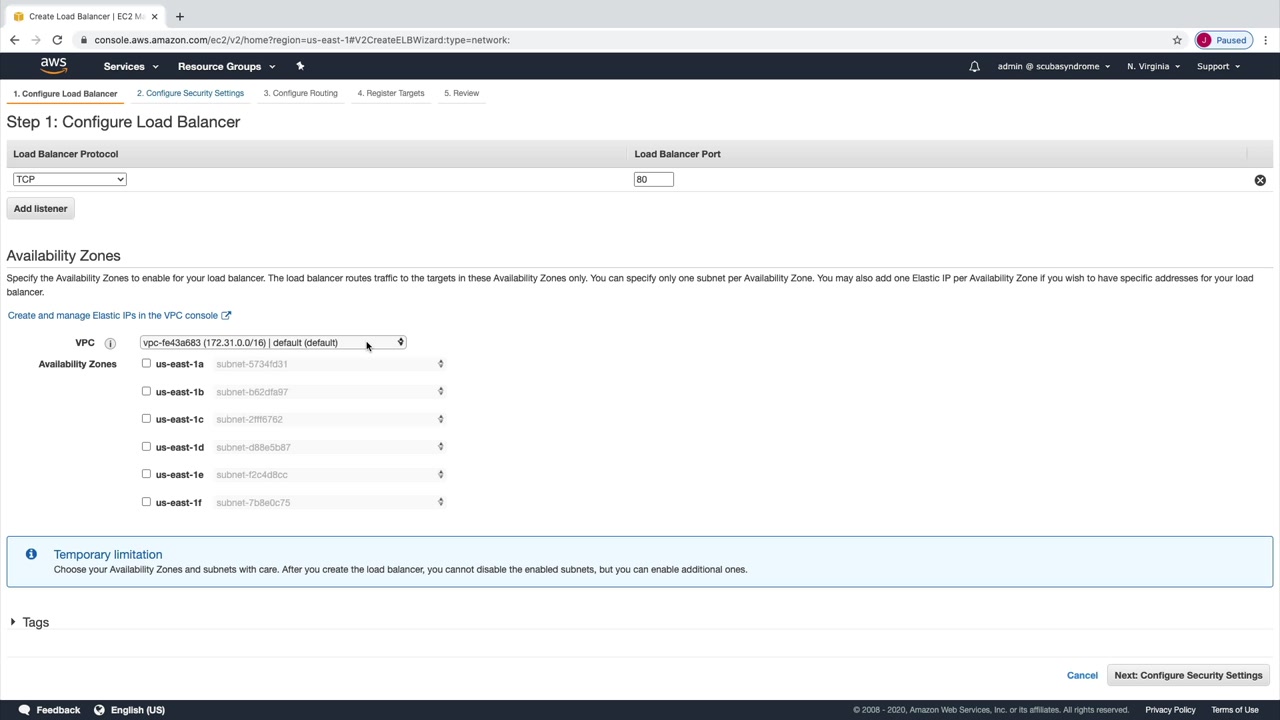
Task: Open the VPC selection dropdown
Action: click(273, 342)
